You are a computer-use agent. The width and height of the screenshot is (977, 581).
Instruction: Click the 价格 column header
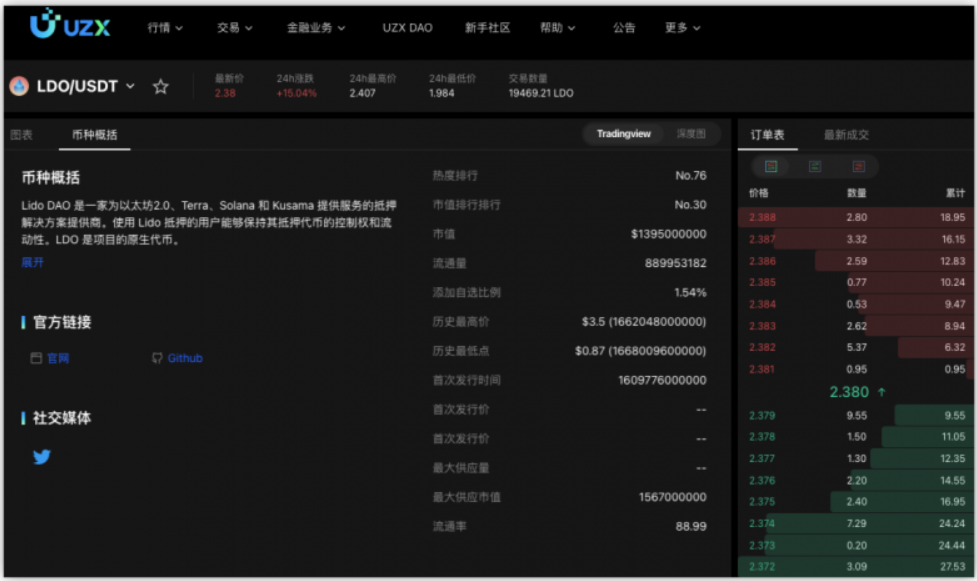click(758, 193)
